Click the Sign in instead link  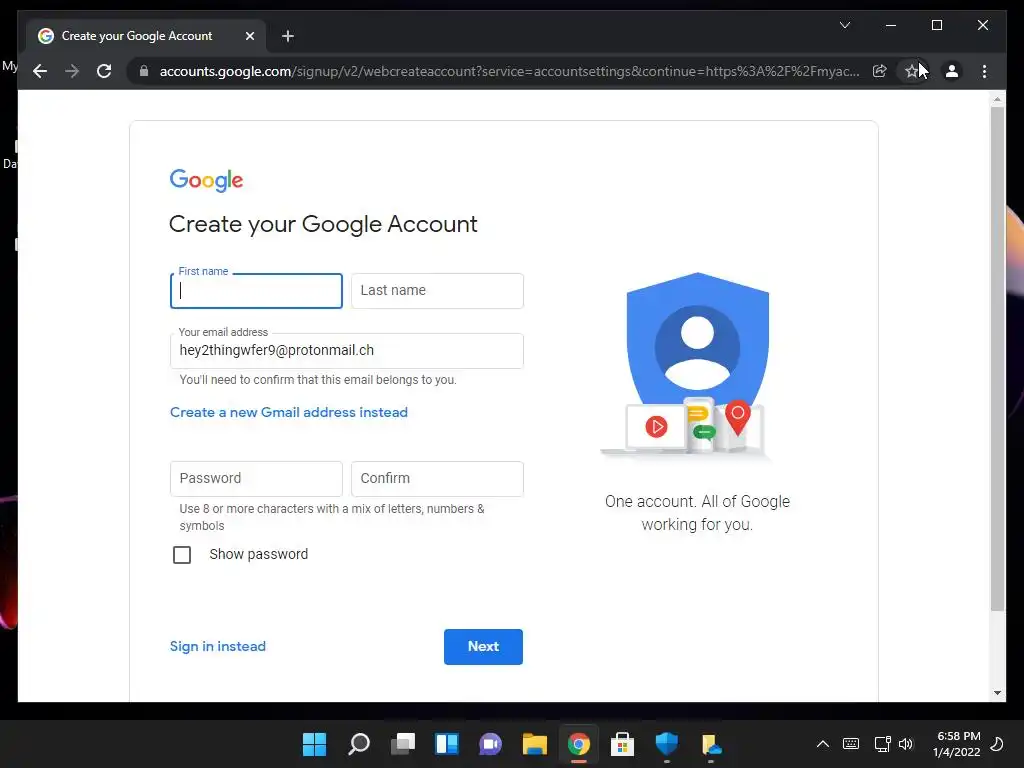coord(217,646)
